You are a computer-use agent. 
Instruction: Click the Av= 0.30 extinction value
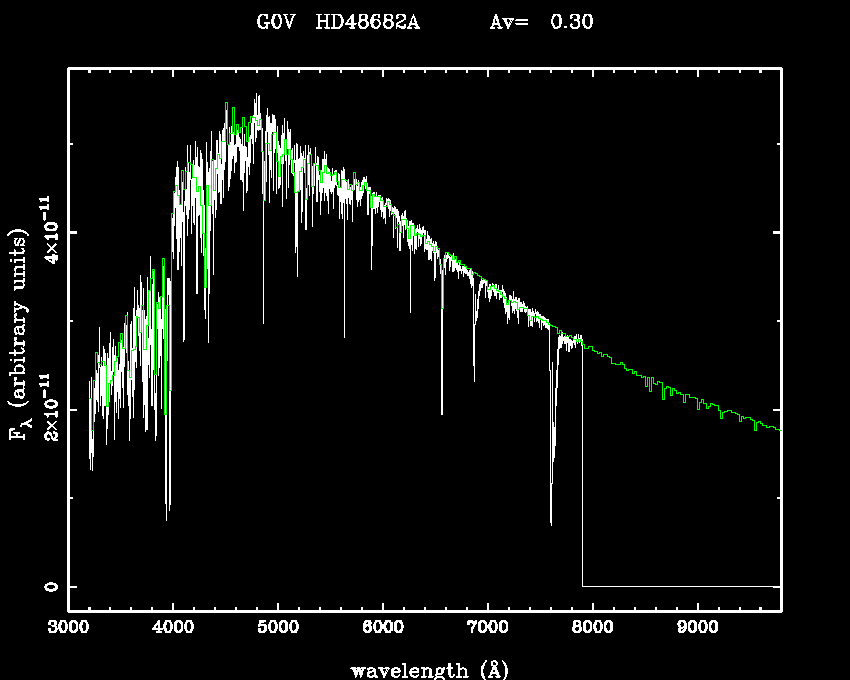[541, 22]
